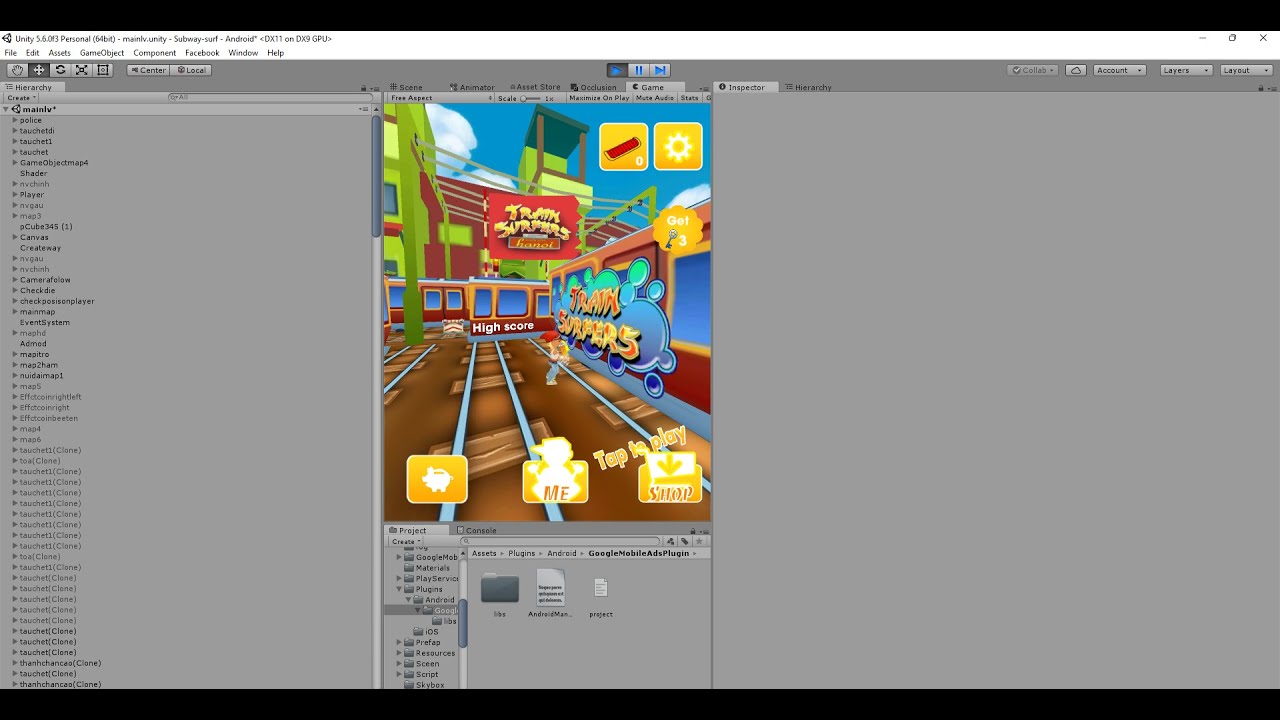
Task: Expand the Player object in Hierarchy
Action: pos(15,195)
